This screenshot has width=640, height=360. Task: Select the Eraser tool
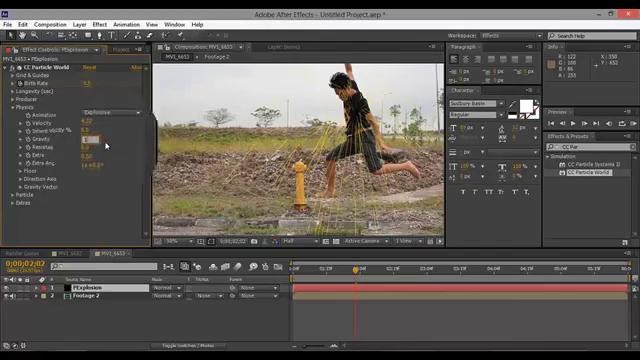[149, 36]
